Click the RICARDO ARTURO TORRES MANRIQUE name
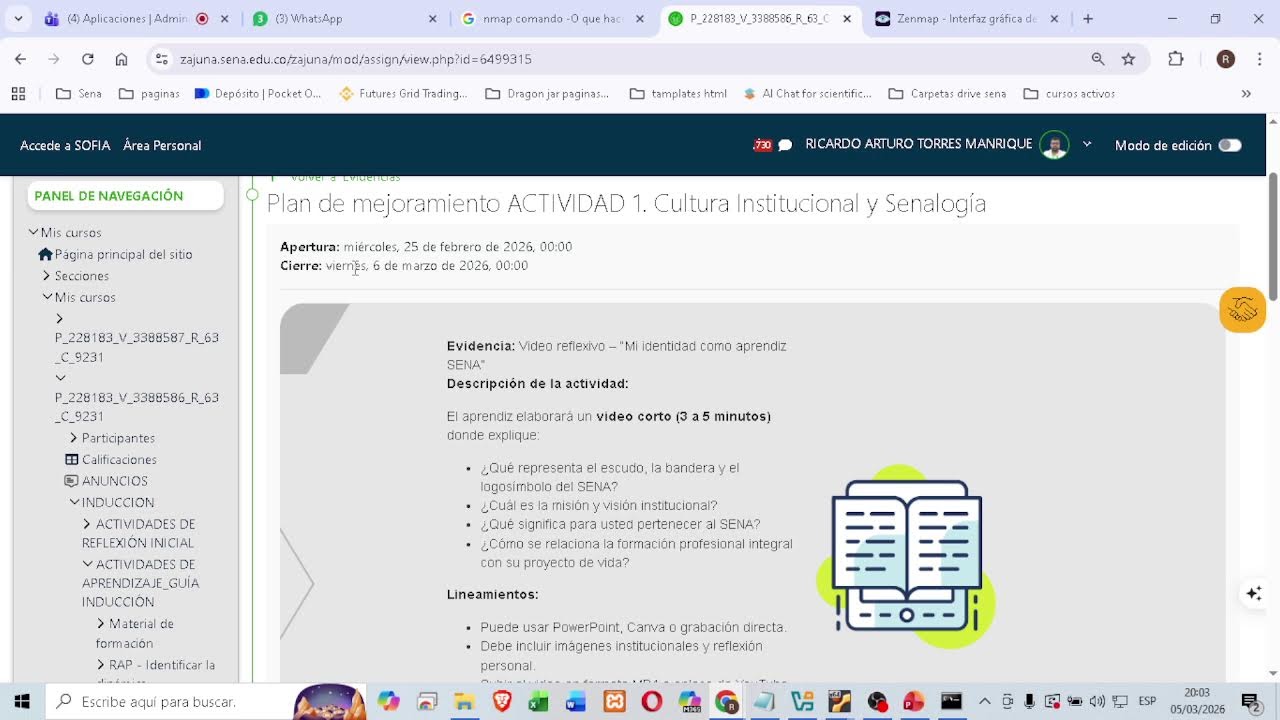This screenshot has width=1280, height=720. 919,144
